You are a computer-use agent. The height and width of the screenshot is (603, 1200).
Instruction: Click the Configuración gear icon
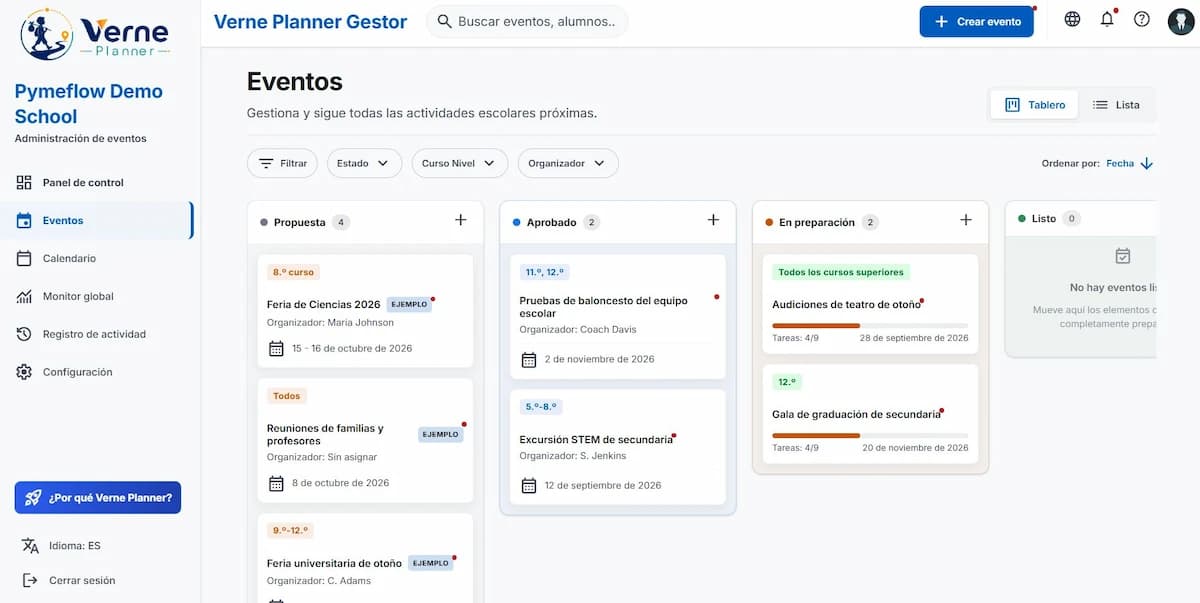point(24,372)
